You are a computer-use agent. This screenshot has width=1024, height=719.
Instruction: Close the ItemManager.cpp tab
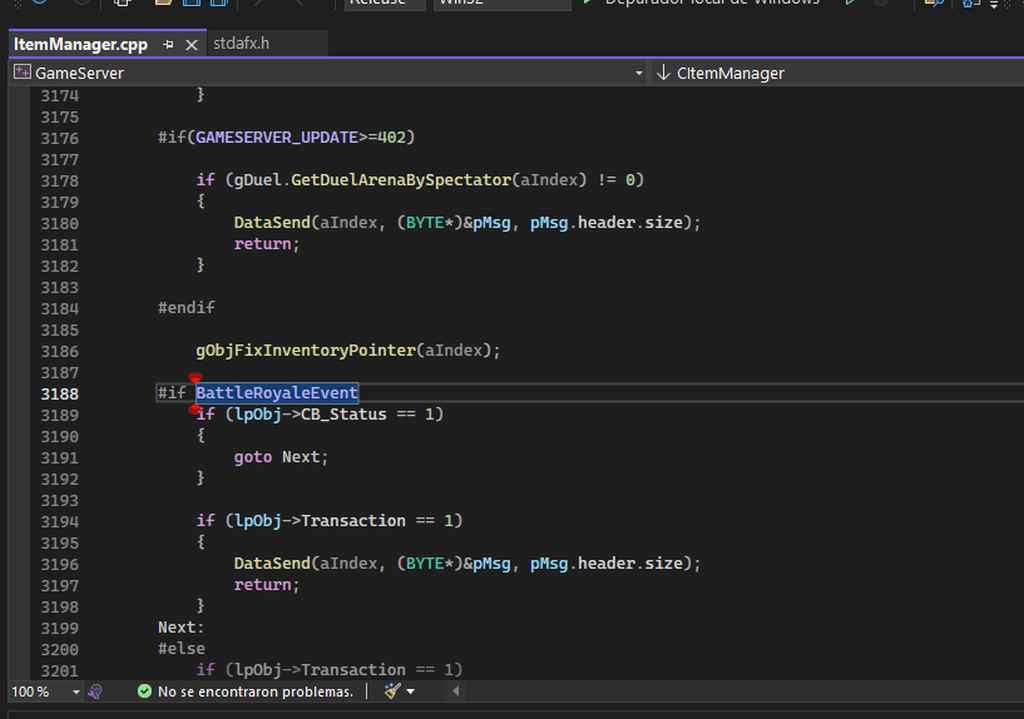tap(191, 45)
